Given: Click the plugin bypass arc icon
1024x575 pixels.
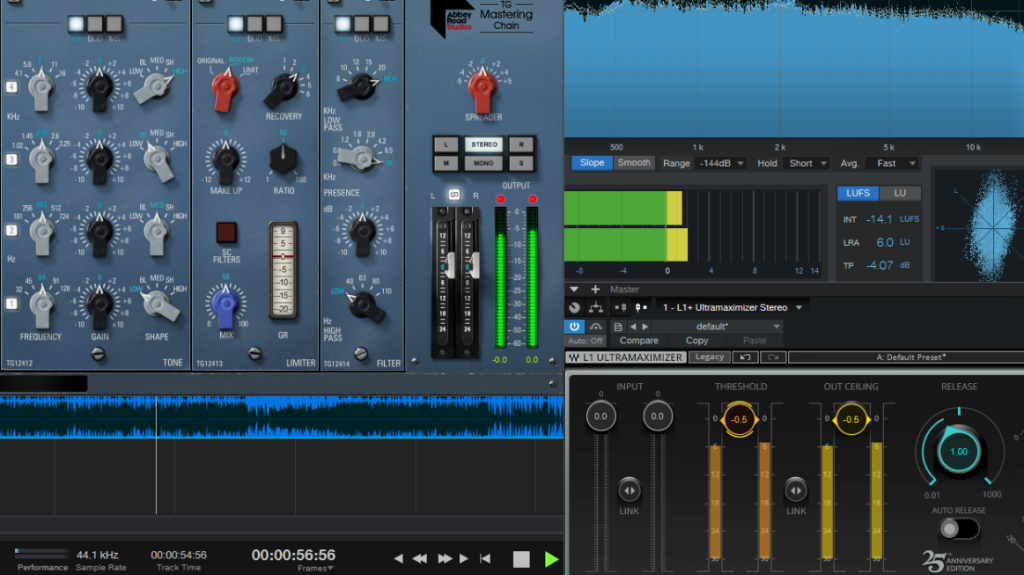Looking at the screenshot, I should click(x=596, y=326).
